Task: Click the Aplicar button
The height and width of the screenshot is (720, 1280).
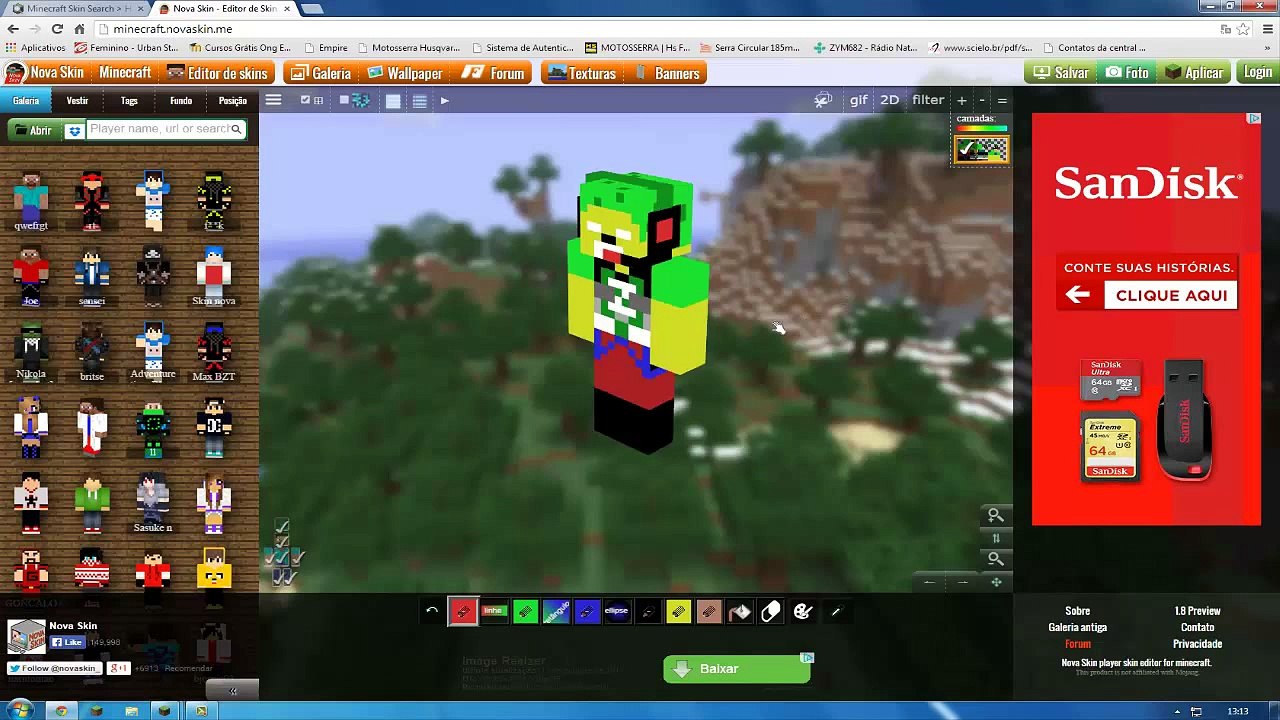Action: coord(1194,73)
